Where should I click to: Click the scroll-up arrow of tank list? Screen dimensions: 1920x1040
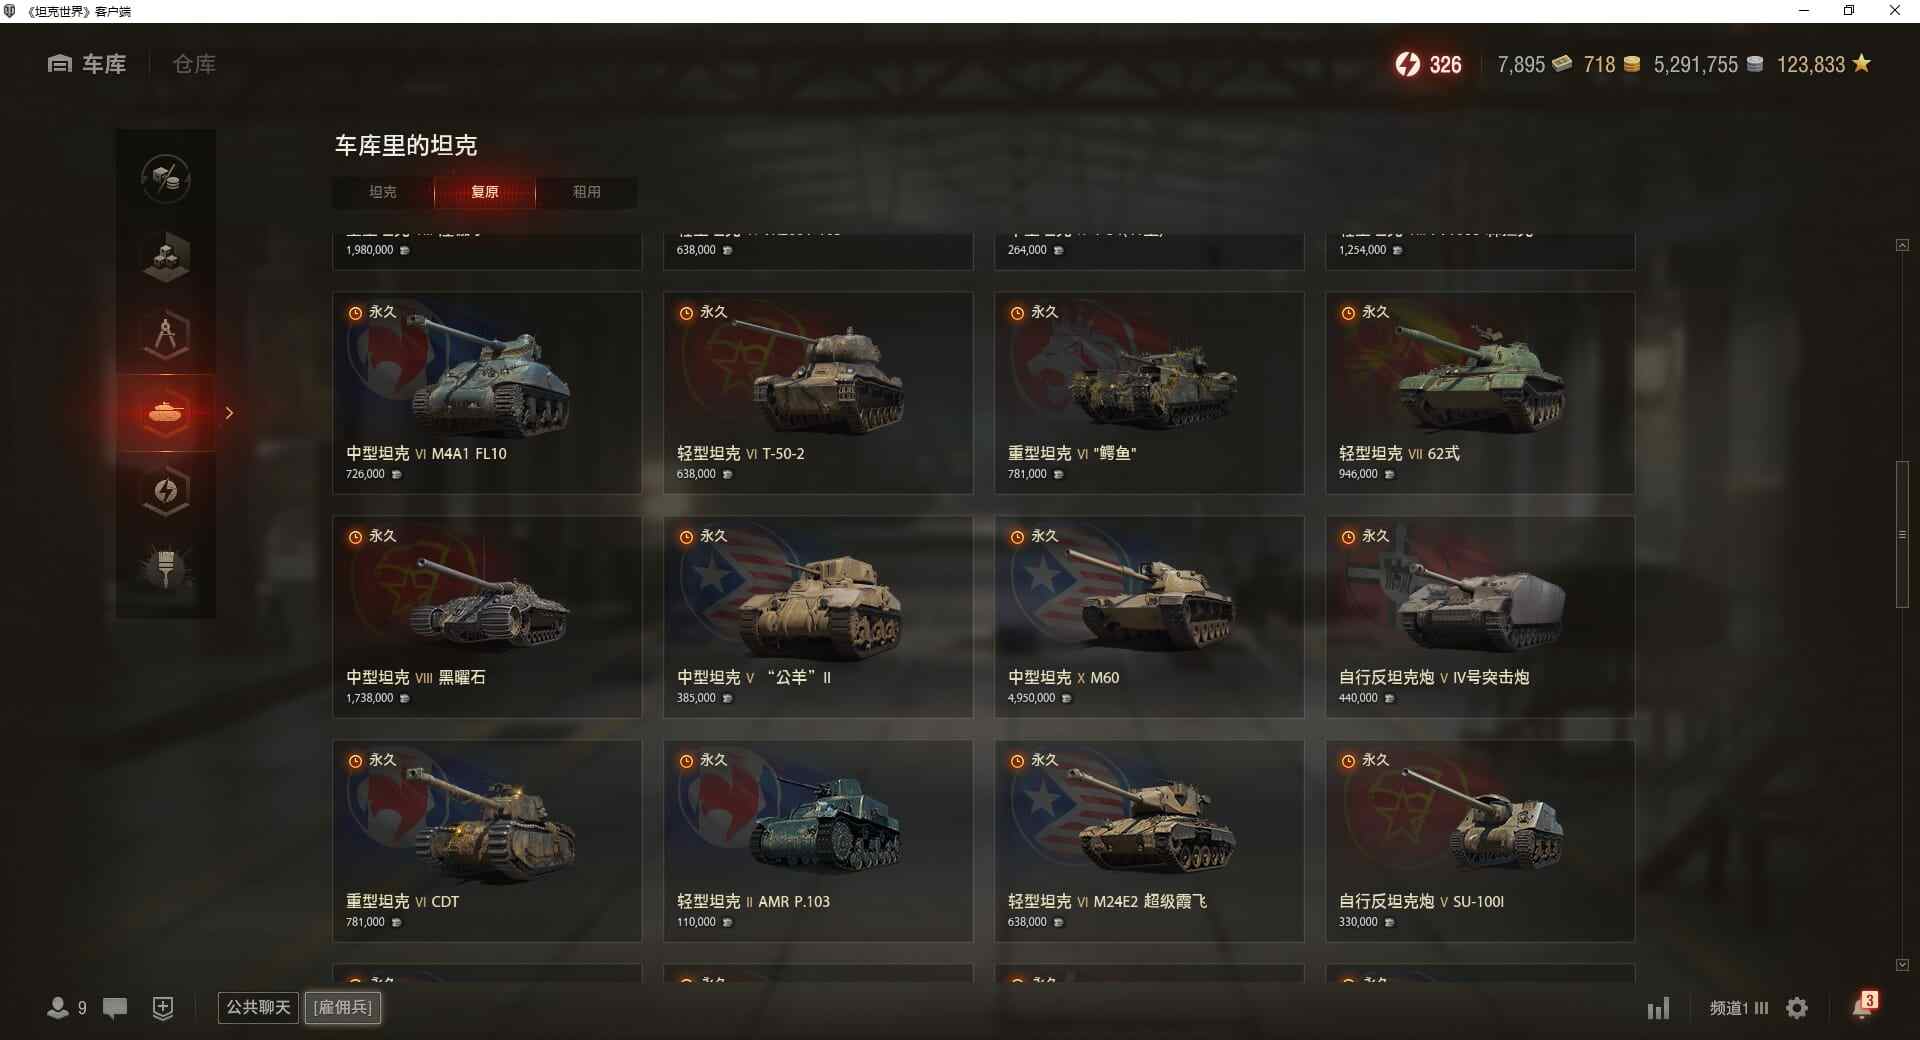tap(1902, 245)
